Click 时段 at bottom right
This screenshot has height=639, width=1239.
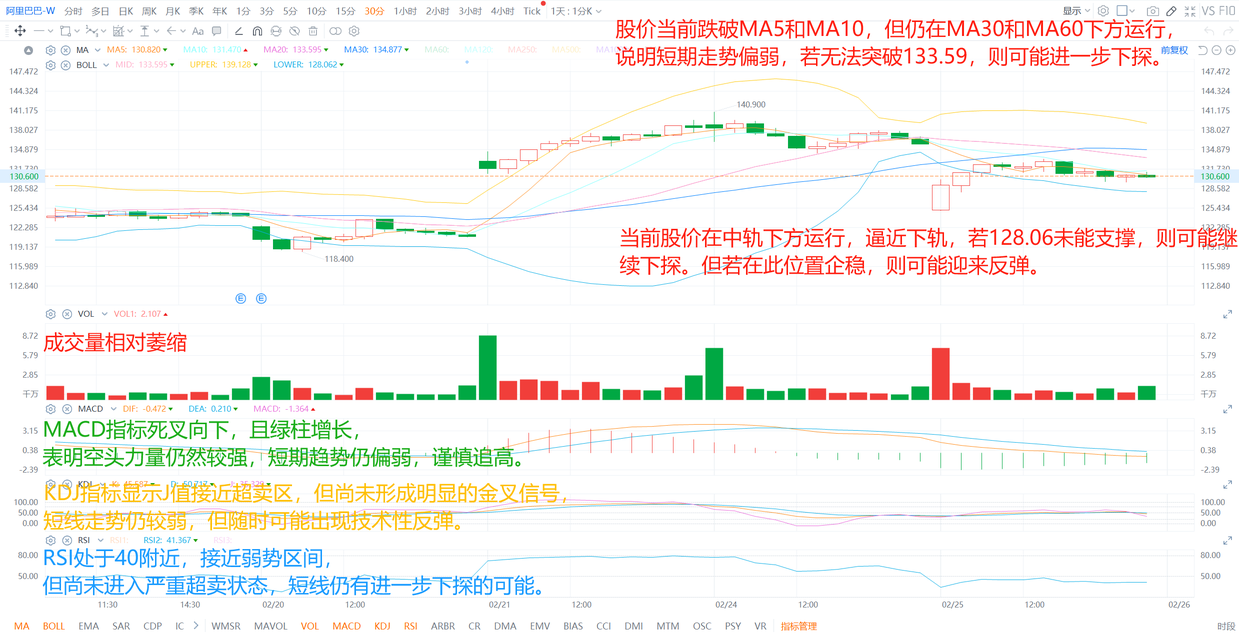click(x=1226, y=626)
